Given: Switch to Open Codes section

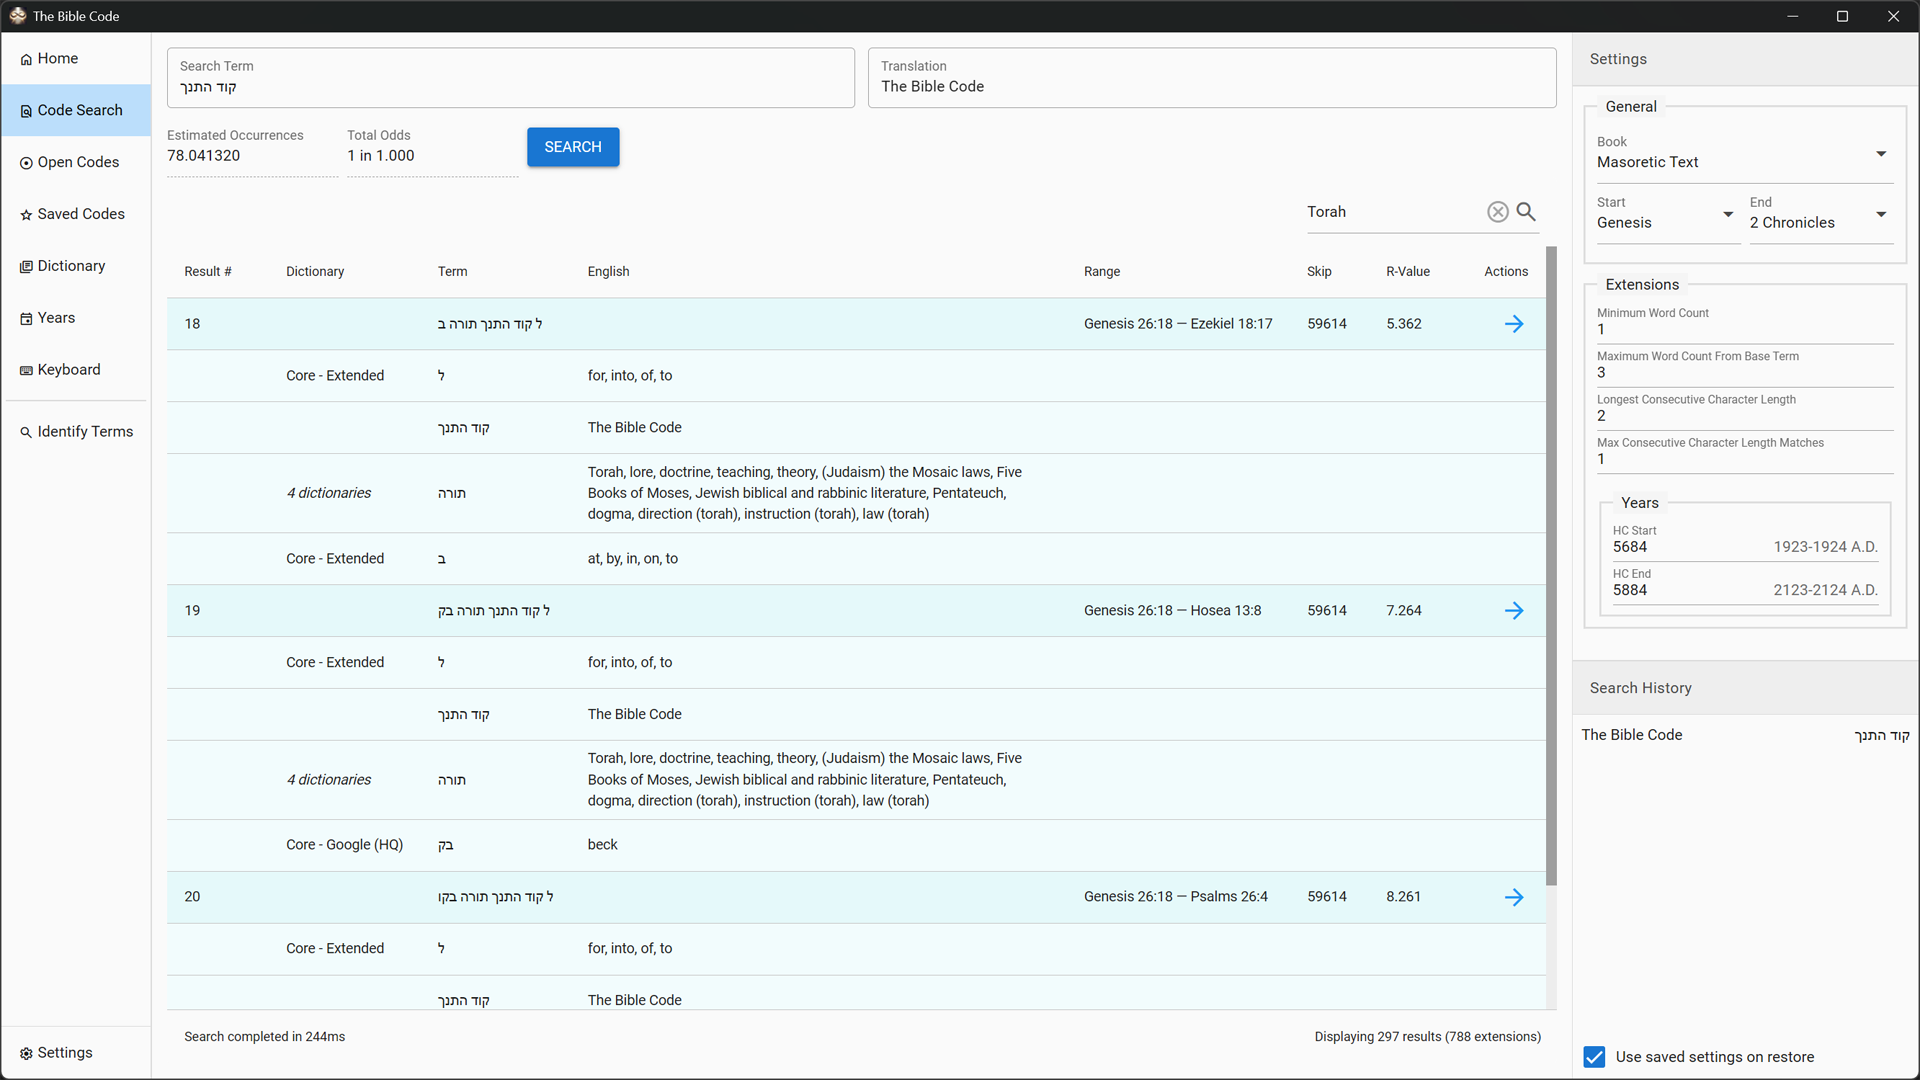Looking at the screenshot, I should tap(76, 162).
